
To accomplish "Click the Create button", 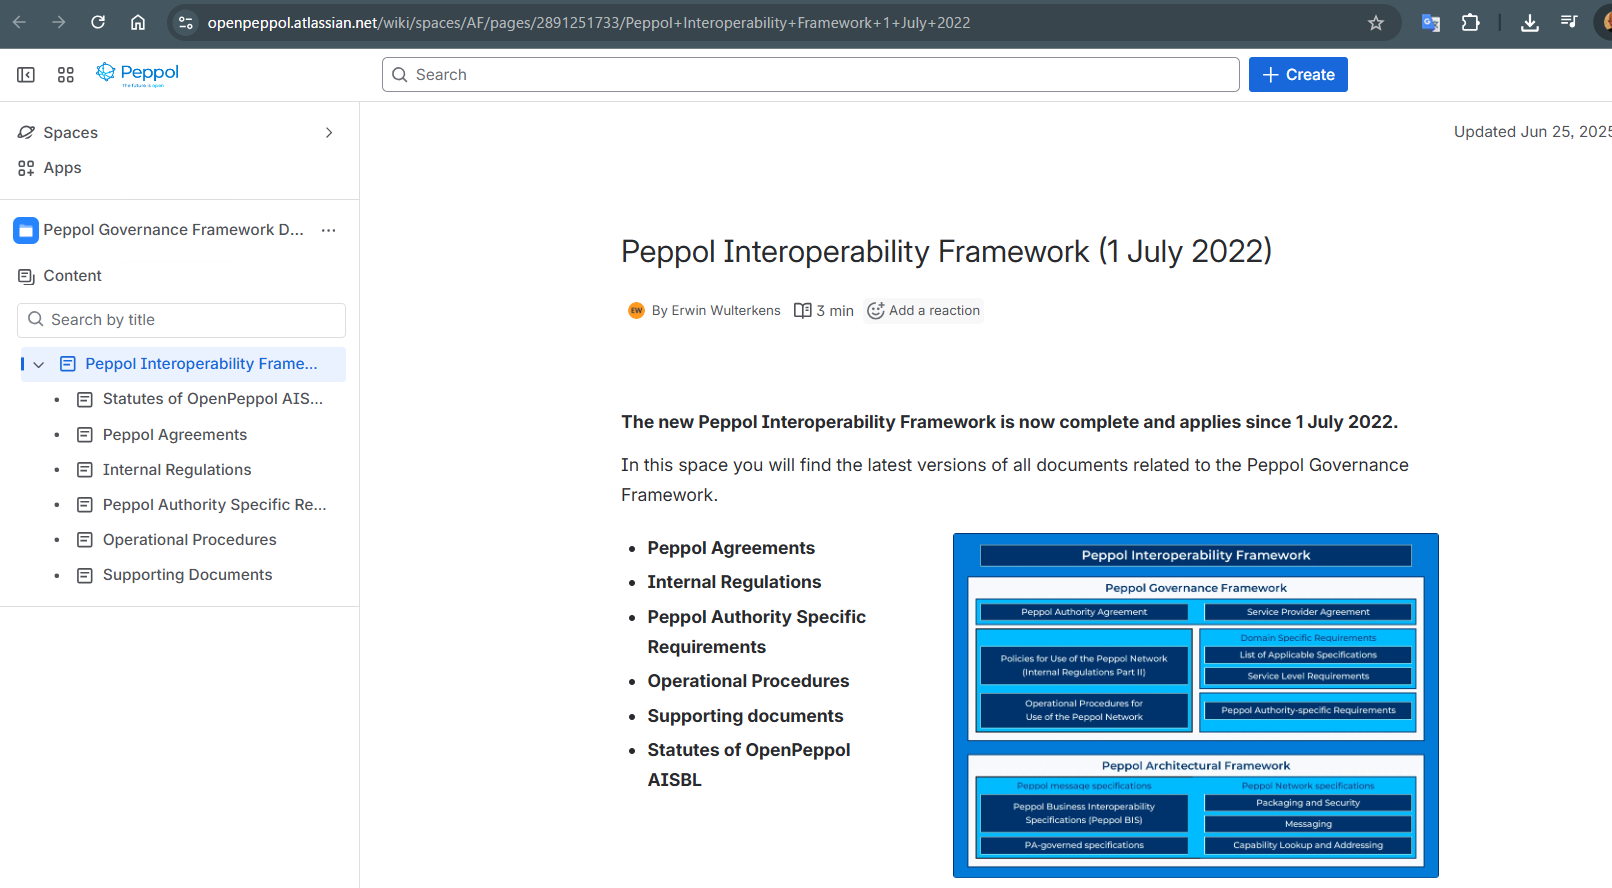I will tap(1298, 75).
